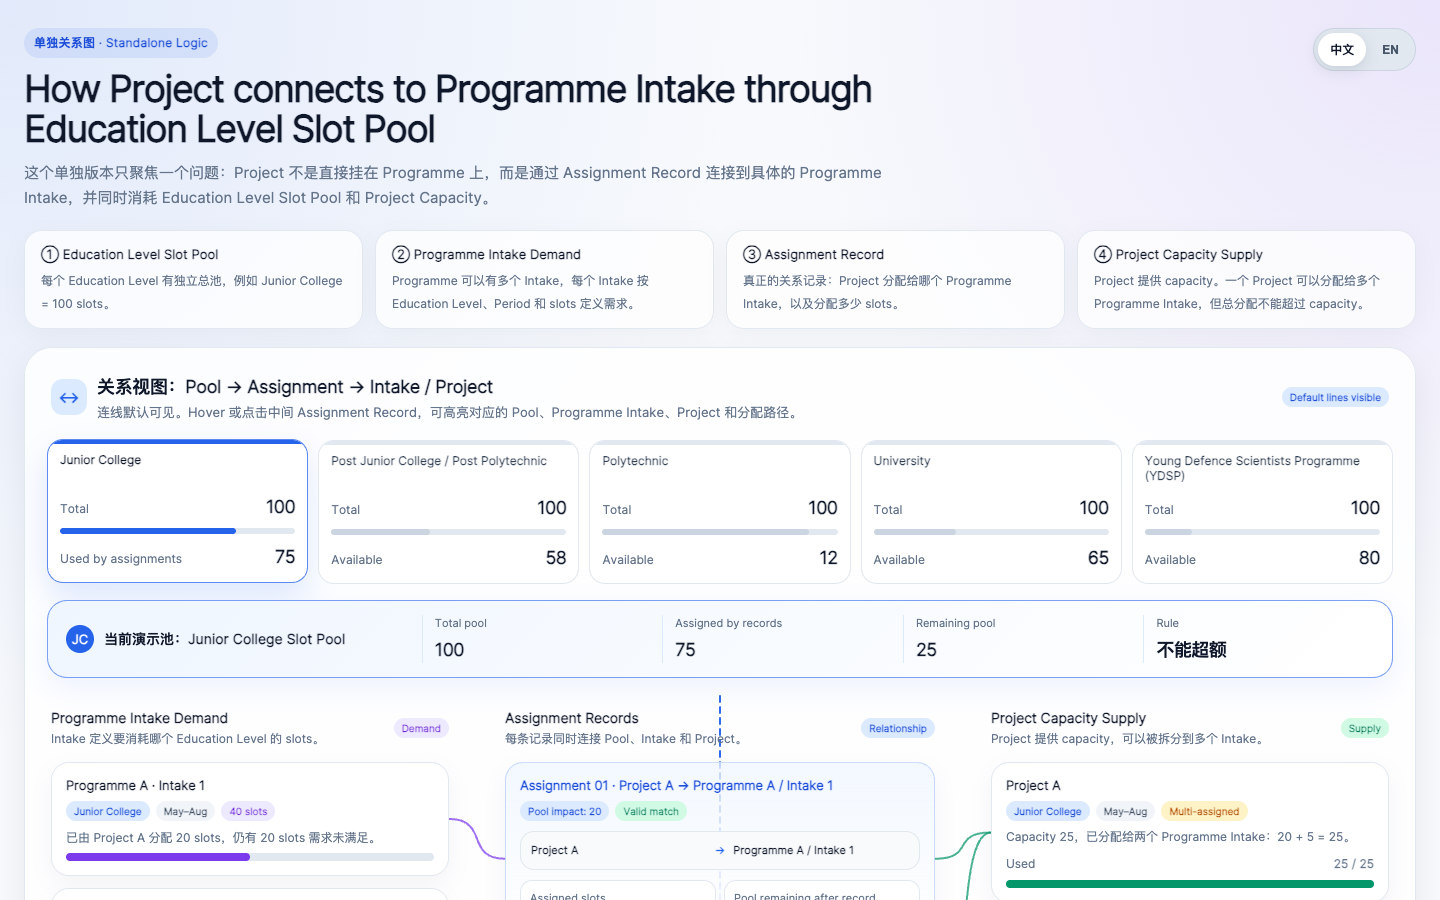Click the Pool impact: 20 tag

(565, 812)
